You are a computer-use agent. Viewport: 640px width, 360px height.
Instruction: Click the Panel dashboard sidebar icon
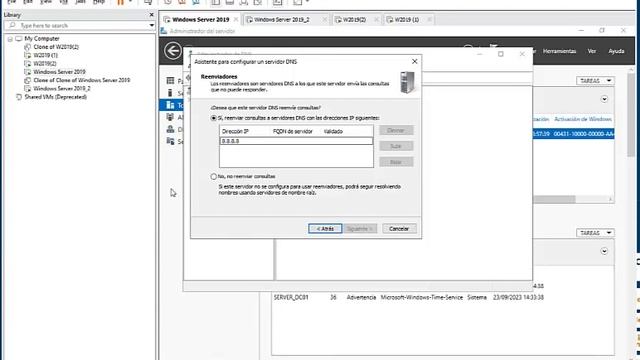coord(170,81)
